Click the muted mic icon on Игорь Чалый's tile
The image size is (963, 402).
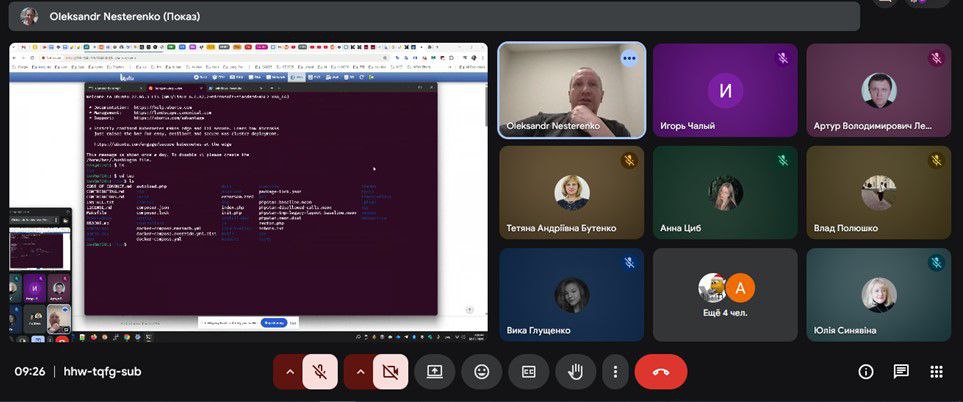tap(782, 58)
